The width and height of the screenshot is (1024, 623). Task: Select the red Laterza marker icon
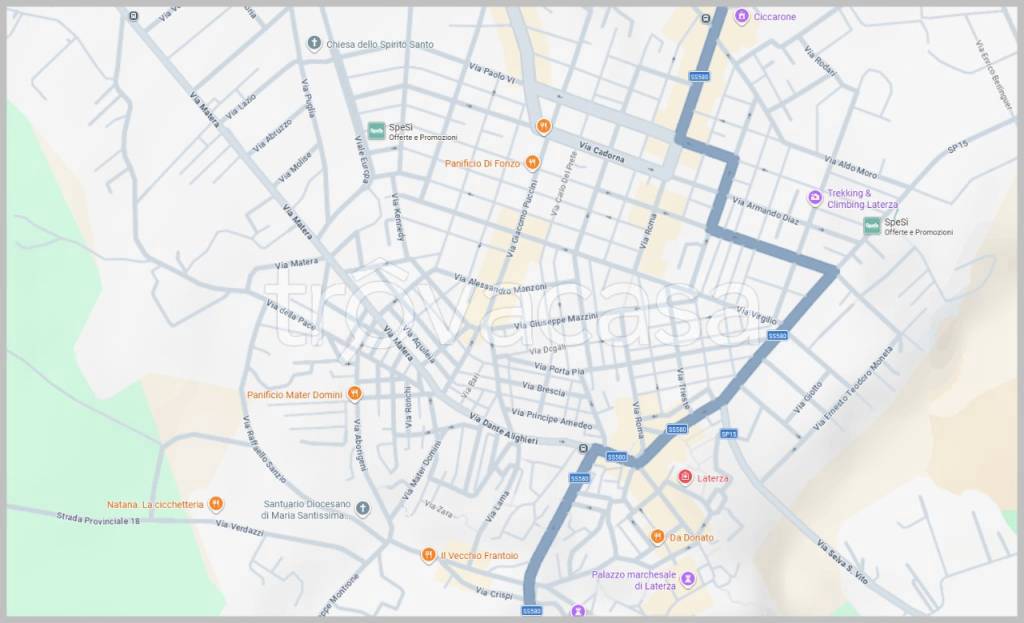tap(685, 478)
